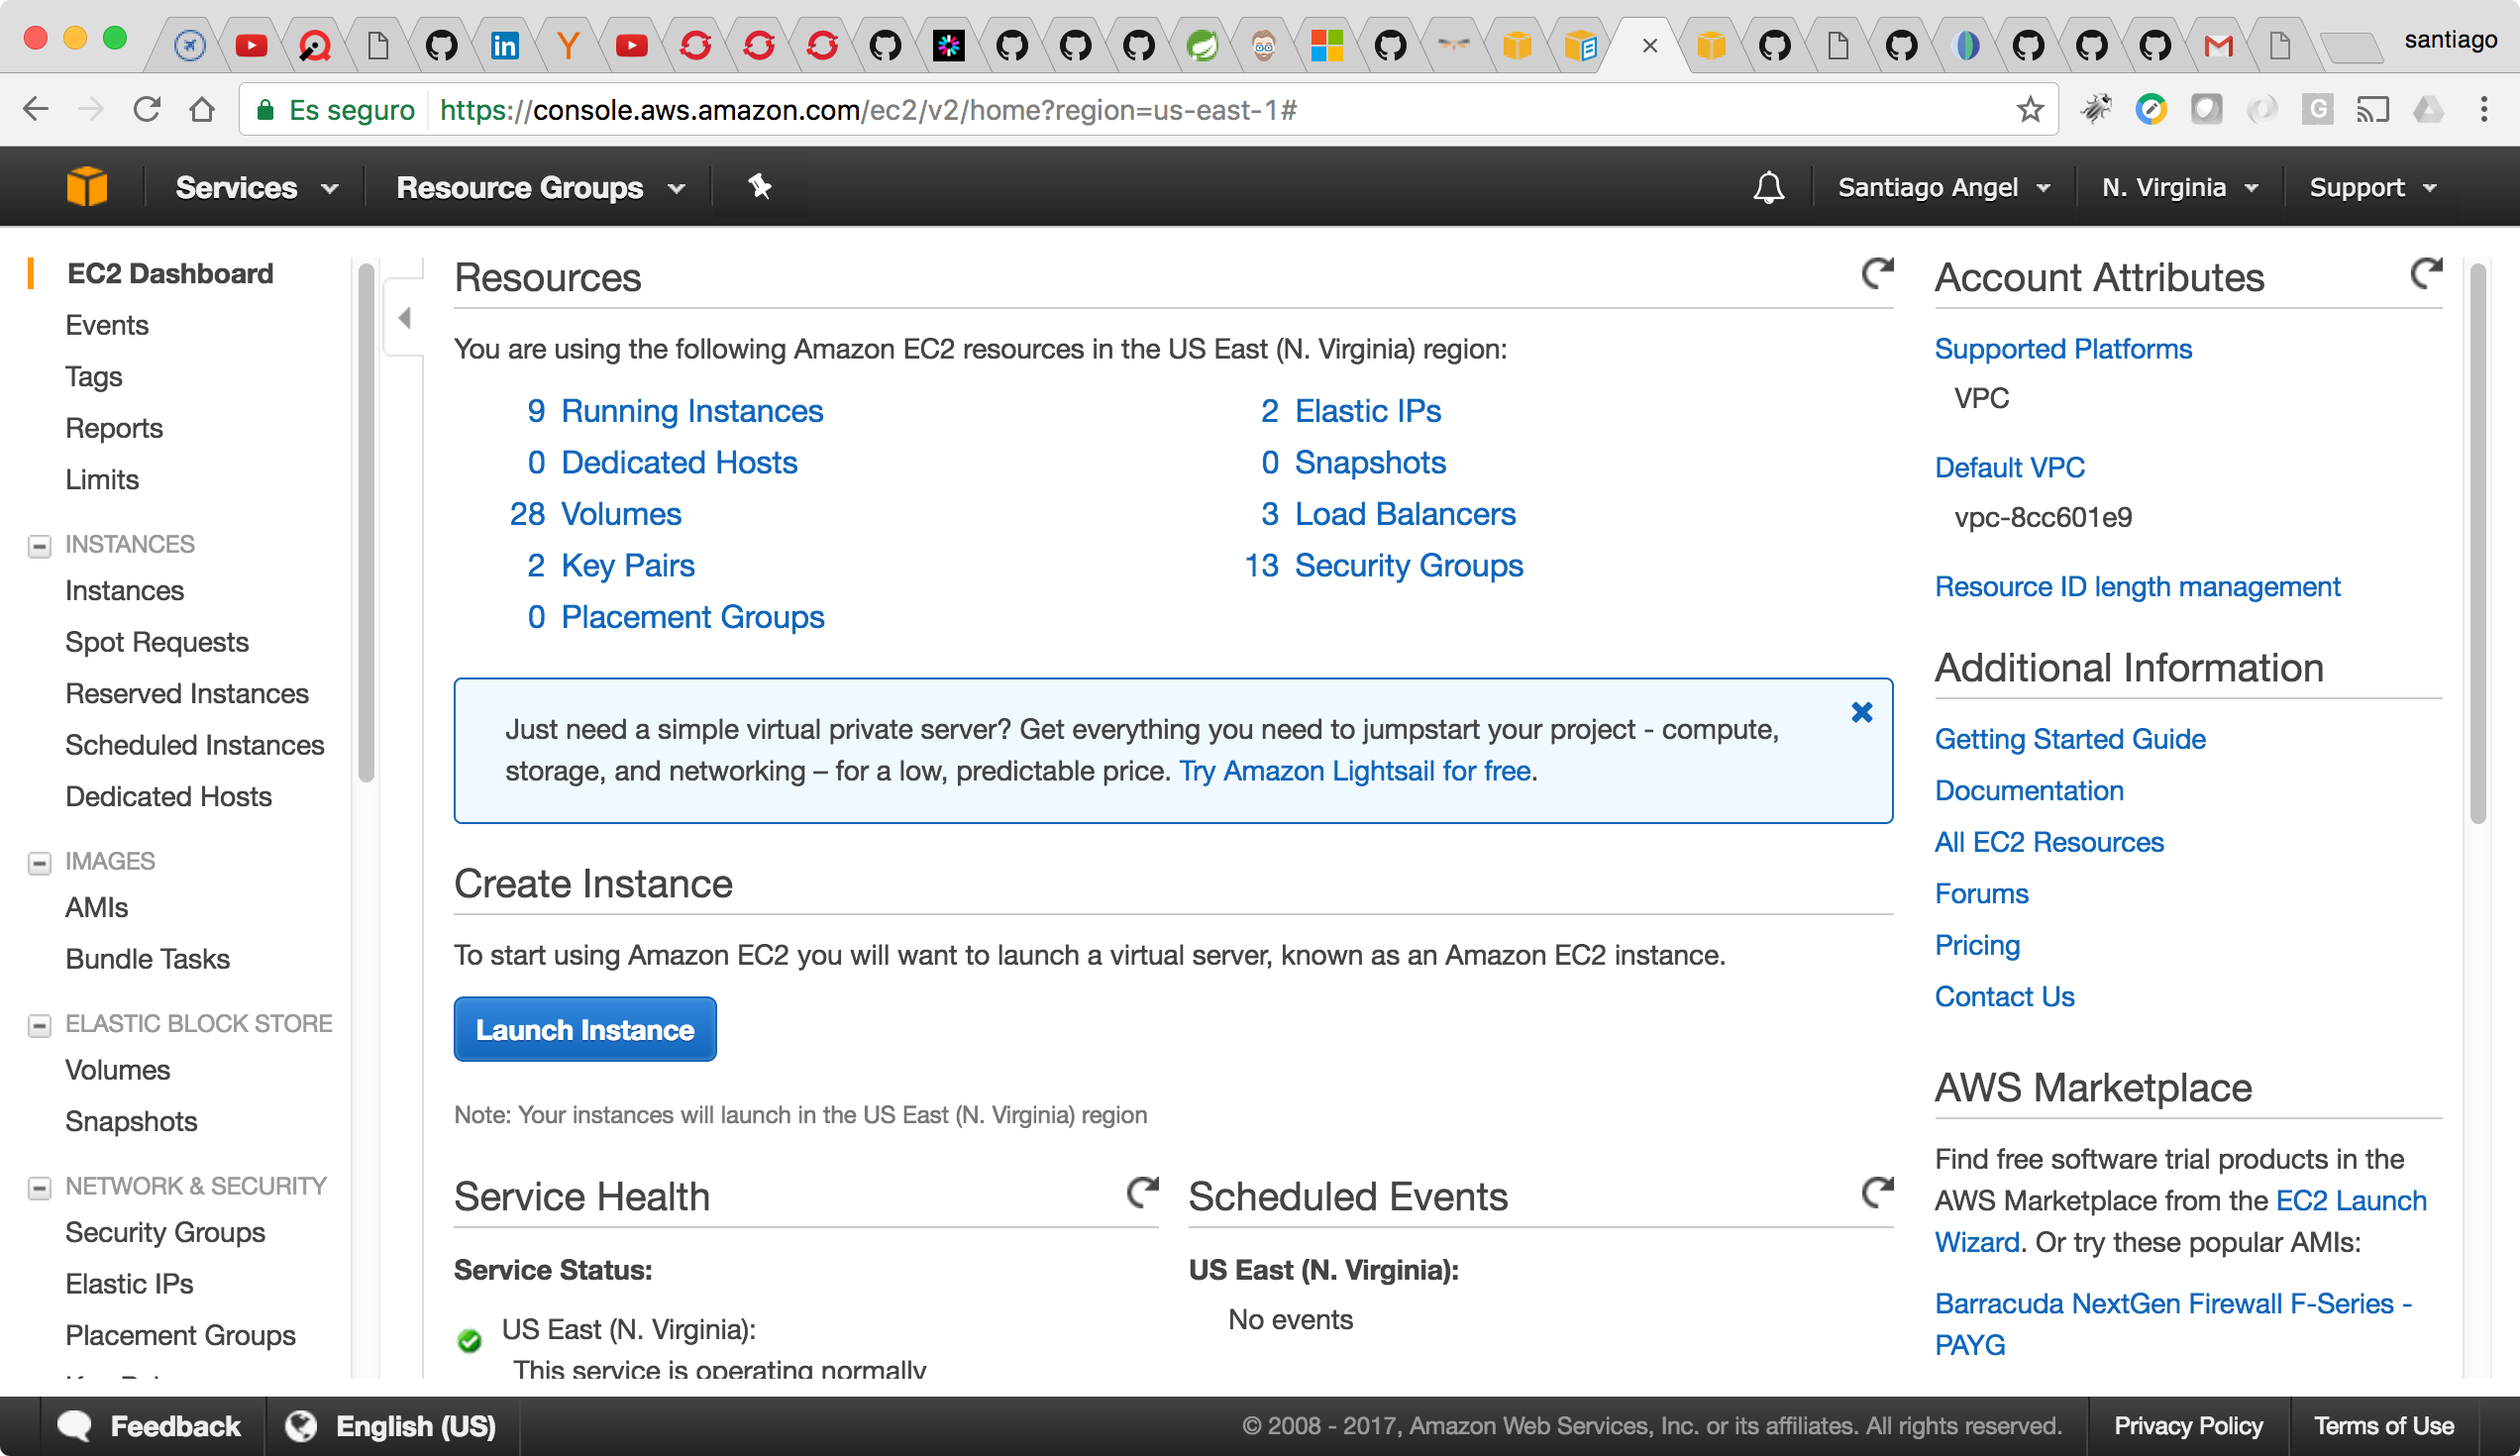Open the Support dropdown

pos(2373,187)
